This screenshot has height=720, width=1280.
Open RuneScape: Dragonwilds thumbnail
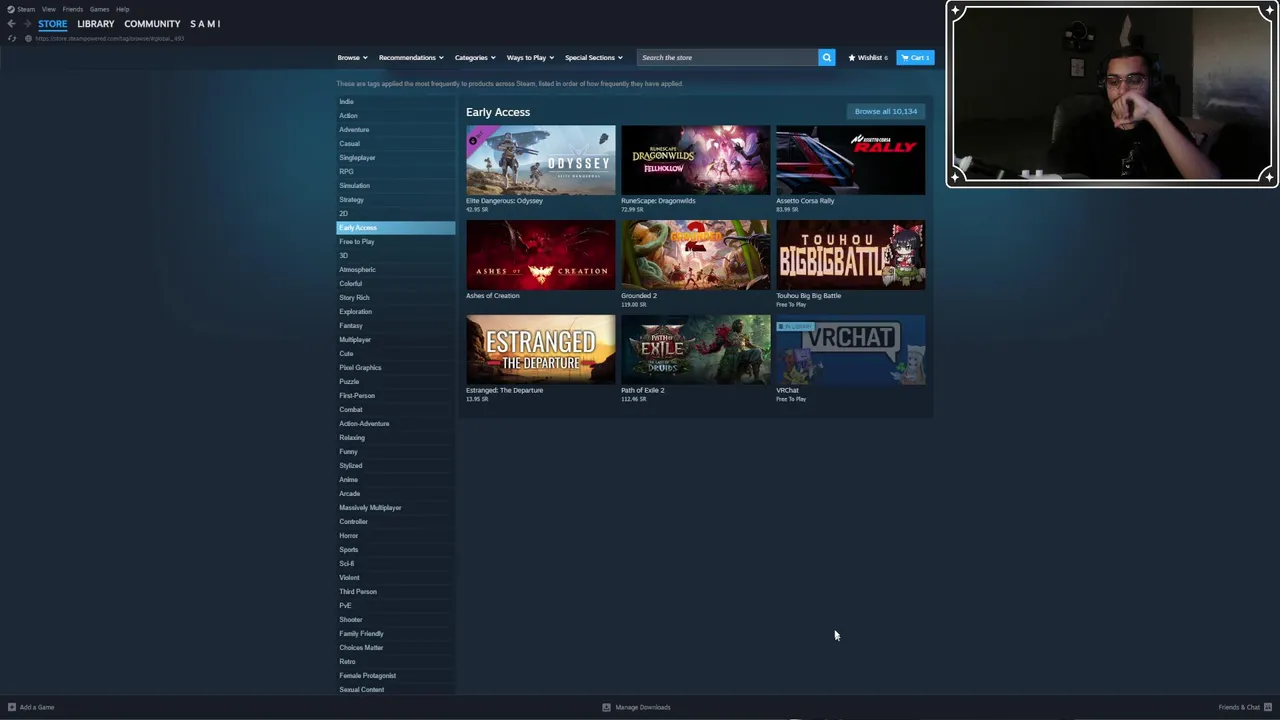point(695,160)
